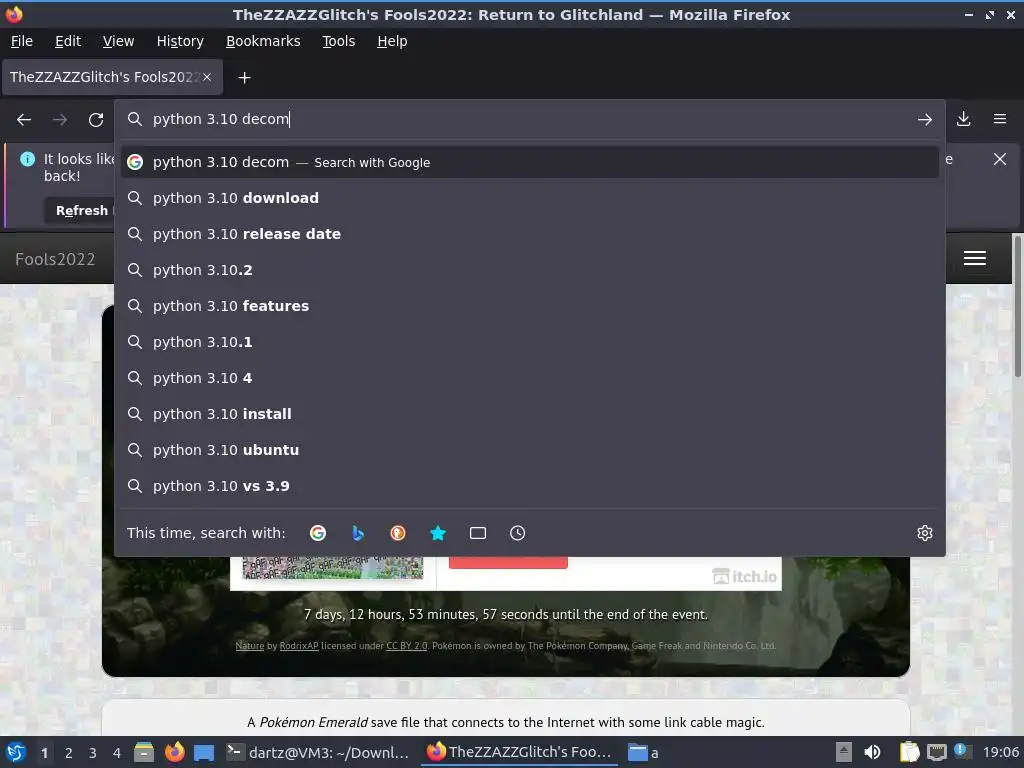Open a new tab with the plus button
Viewport: 1024px width, 768px height.
point(244,78)
